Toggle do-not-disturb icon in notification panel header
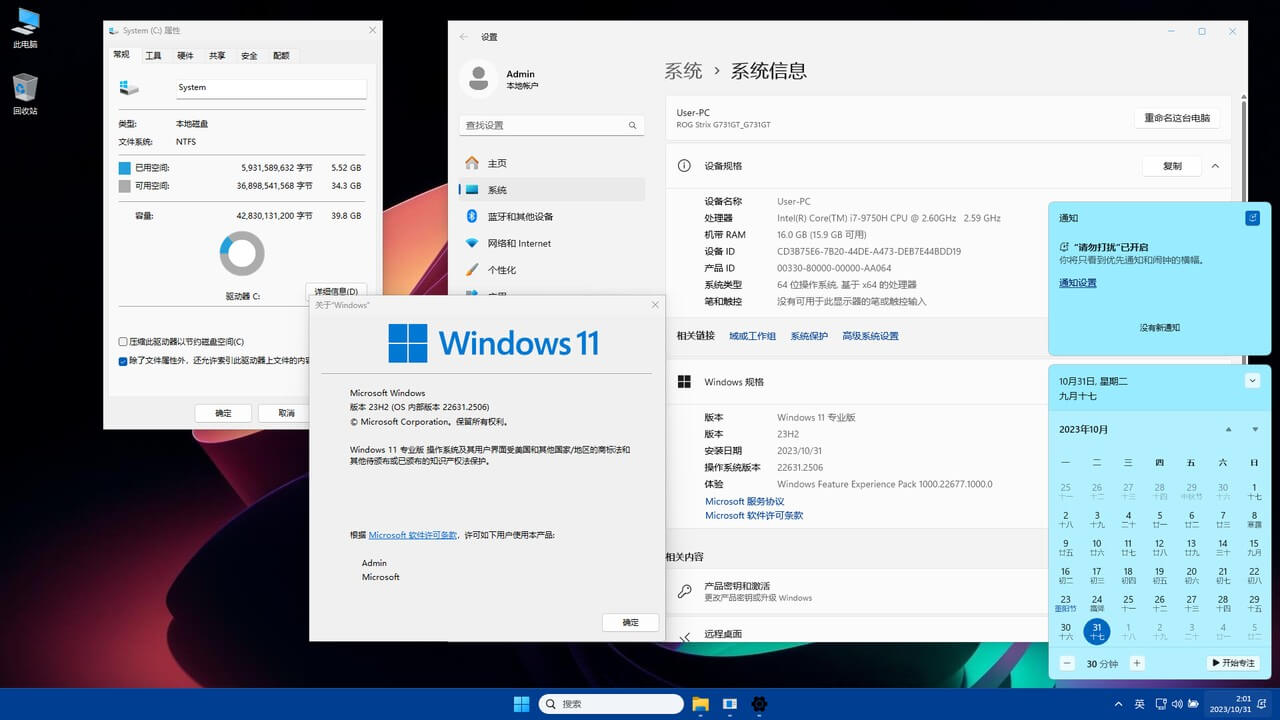 tap(1253, 218)
